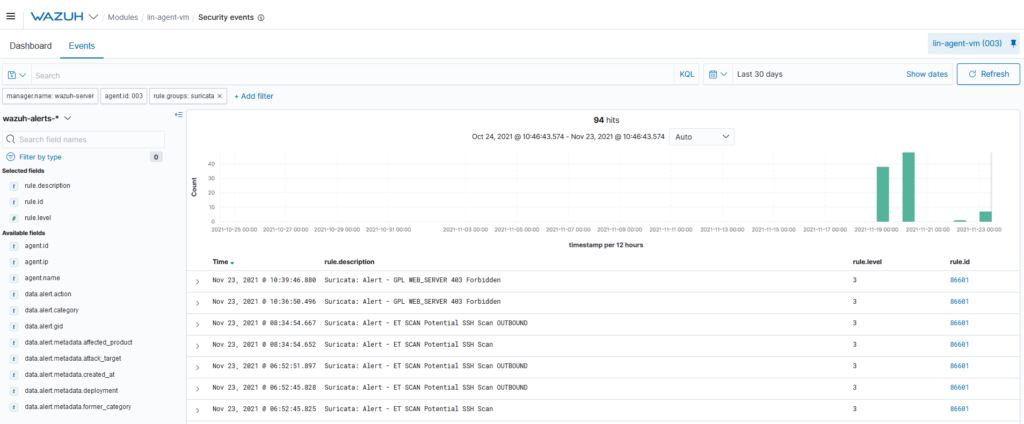Screen dimensions: 1024x424
Task: Expand the 08:34:54.667 event row
Action: click(x=198, y=324)
